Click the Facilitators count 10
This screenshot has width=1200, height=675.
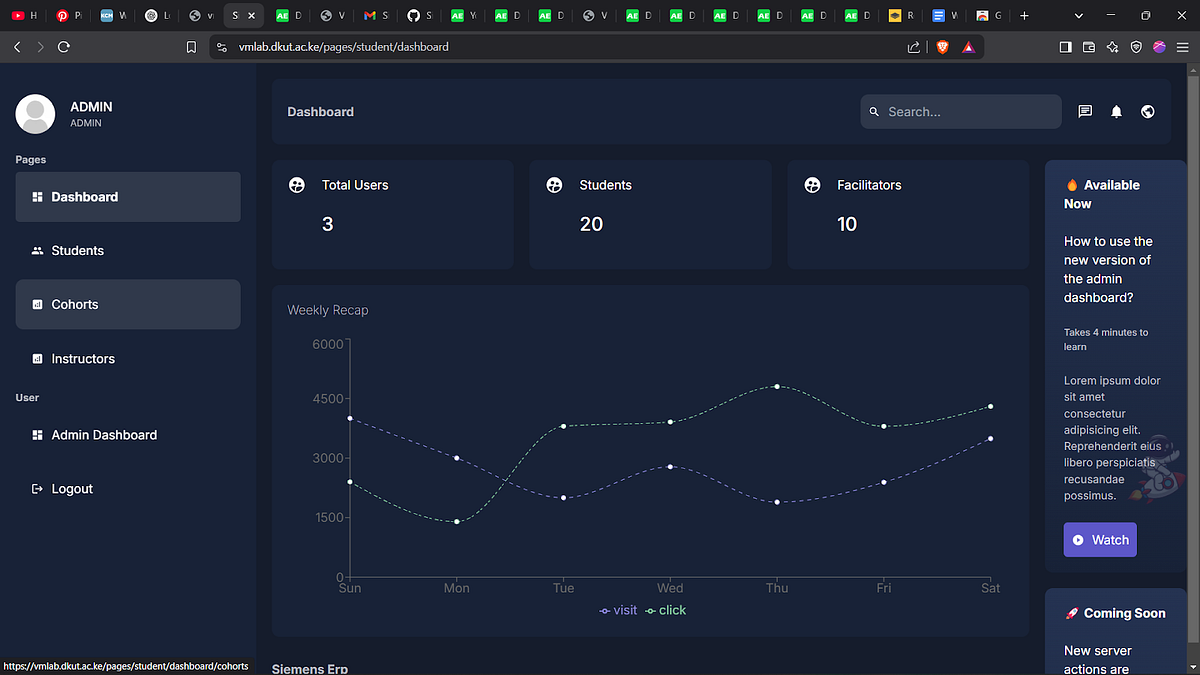[x=847, y=224]
